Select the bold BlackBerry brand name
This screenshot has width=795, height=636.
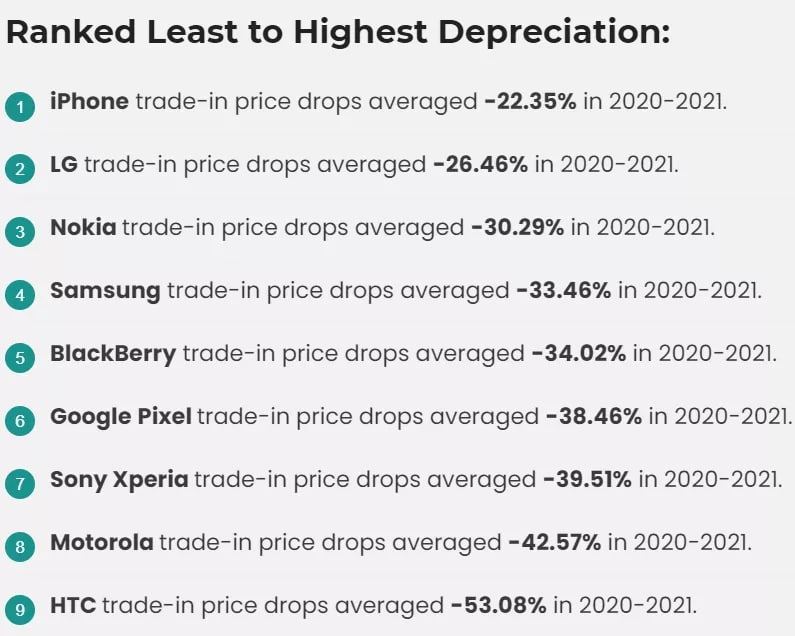point(113,353)
